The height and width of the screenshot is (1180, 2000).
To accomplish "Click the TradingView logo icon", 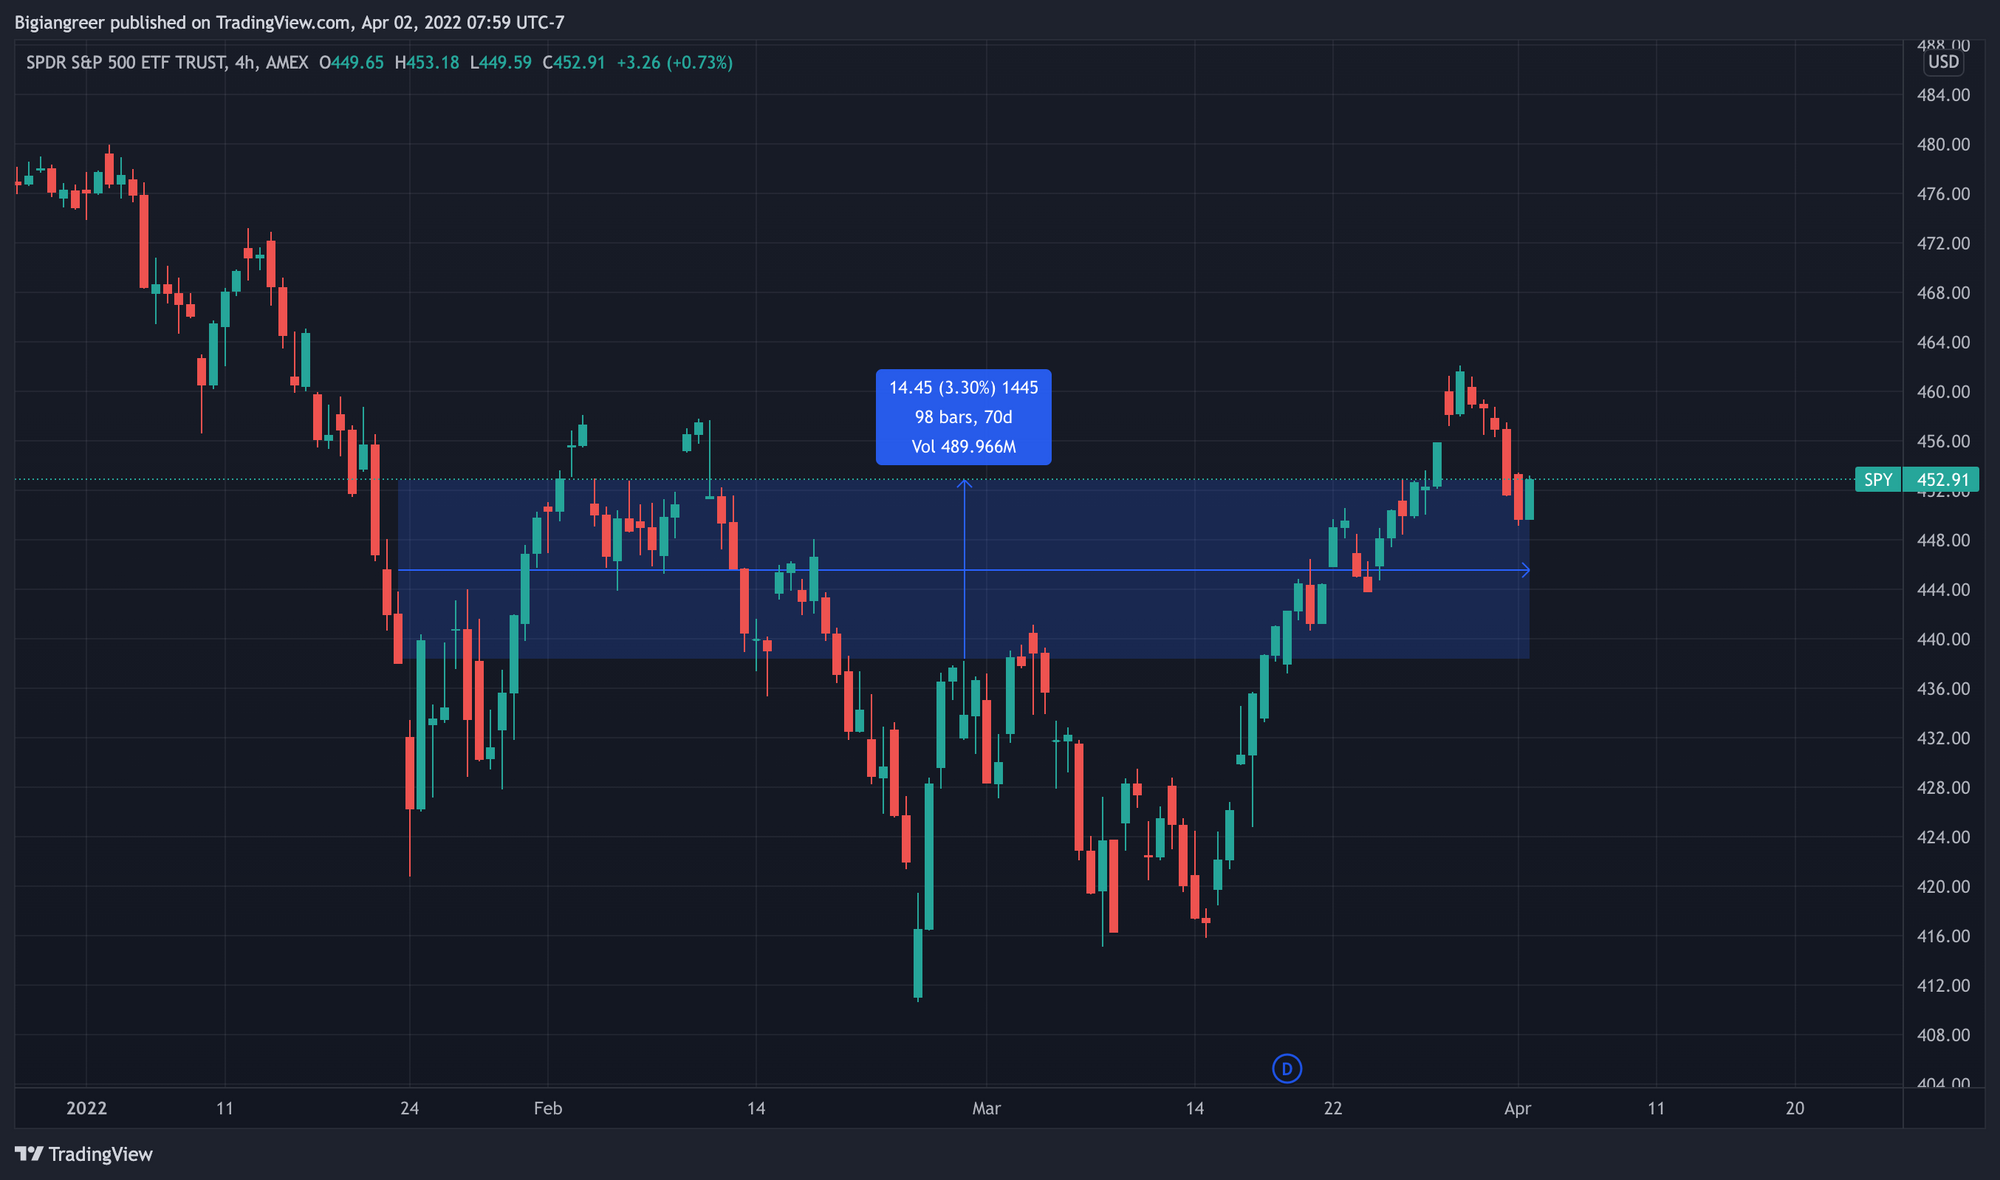I will [x=29, y=1154].
